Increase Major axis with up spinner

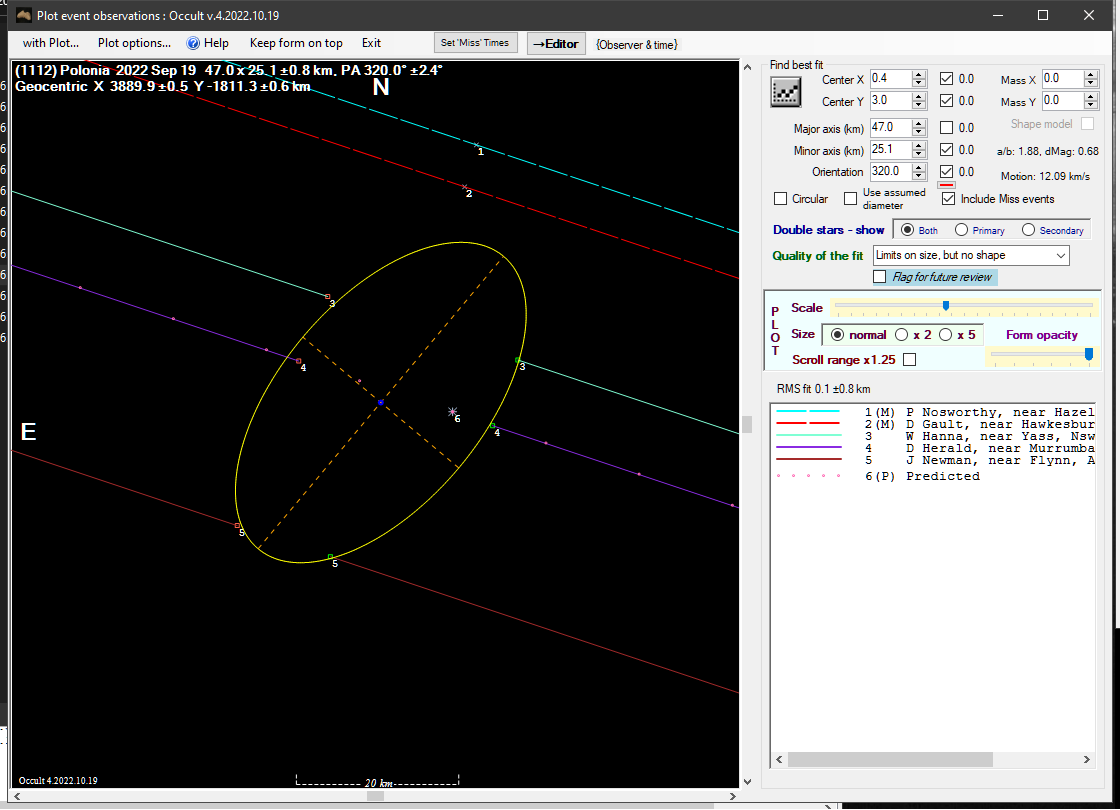click(x=919, y=124)
